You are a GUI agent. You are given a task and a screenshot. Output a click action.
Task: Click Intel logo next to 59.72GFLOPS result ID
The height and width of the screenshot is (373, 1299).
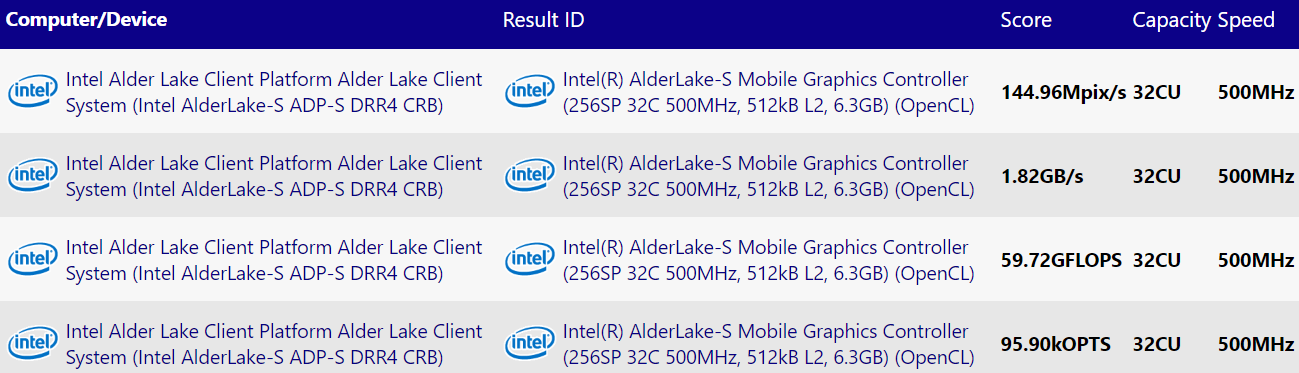click(530, 260)
